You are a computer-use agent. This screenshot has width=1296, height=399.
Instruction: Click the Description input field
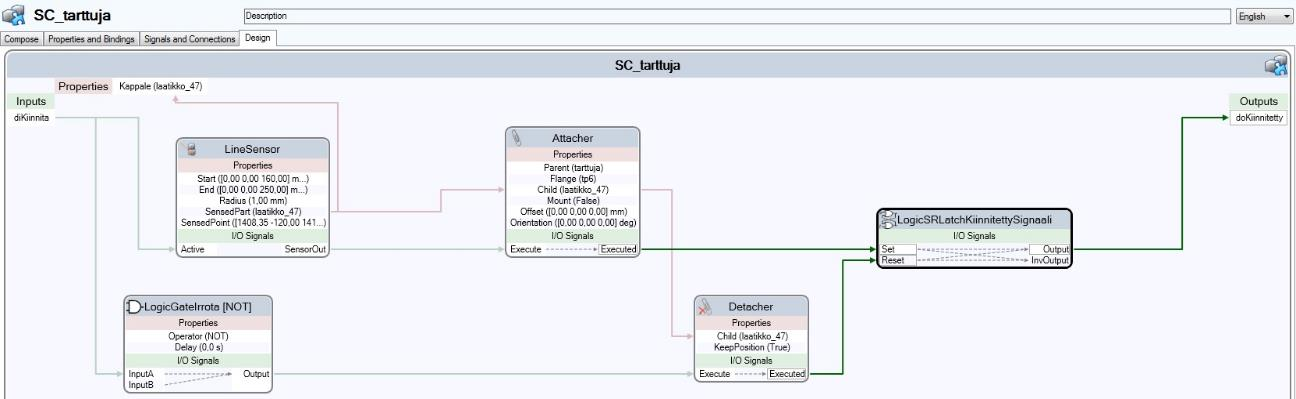click(x=738, y=16)
